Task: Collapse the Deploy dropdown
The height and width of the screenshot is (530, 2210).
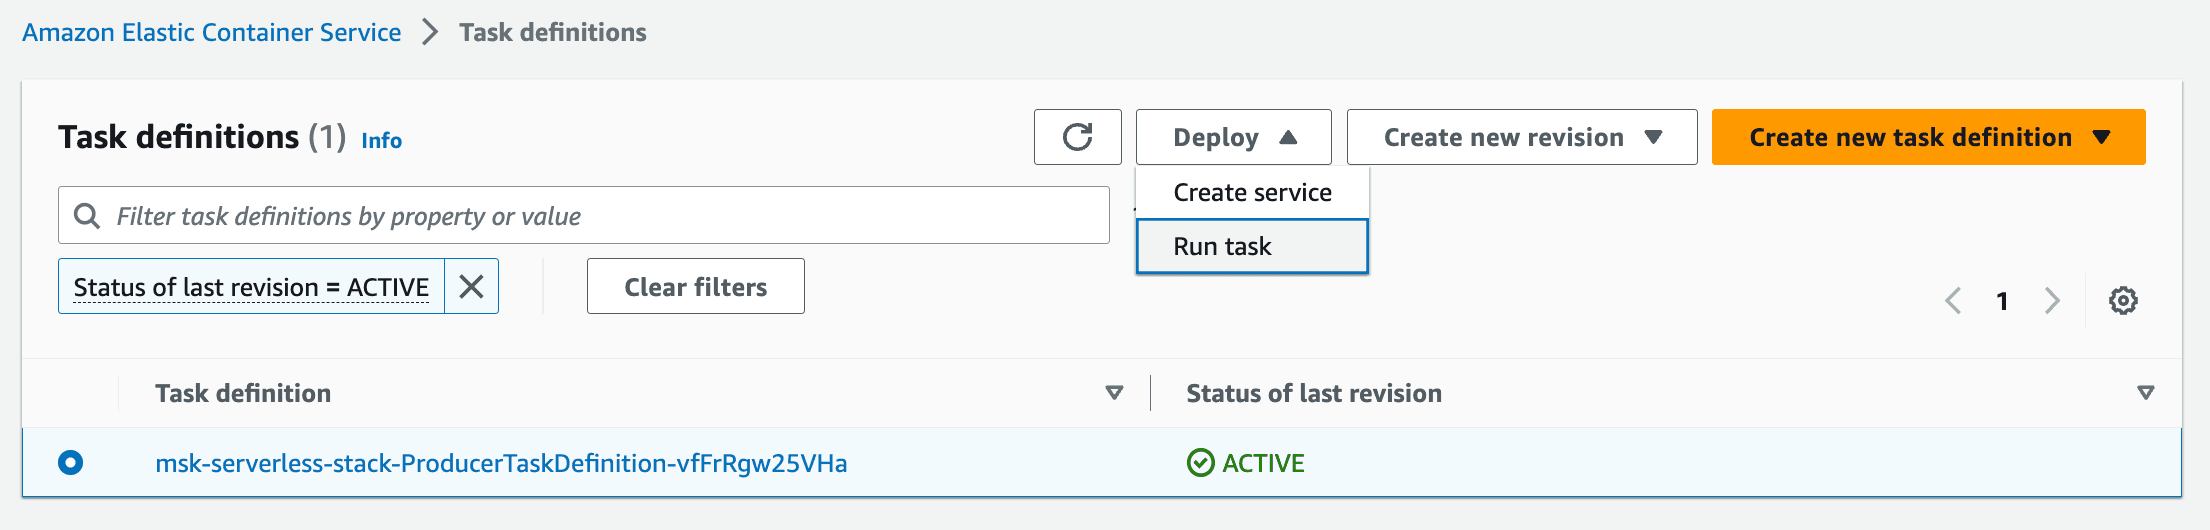Action: tap(1233, 137)
